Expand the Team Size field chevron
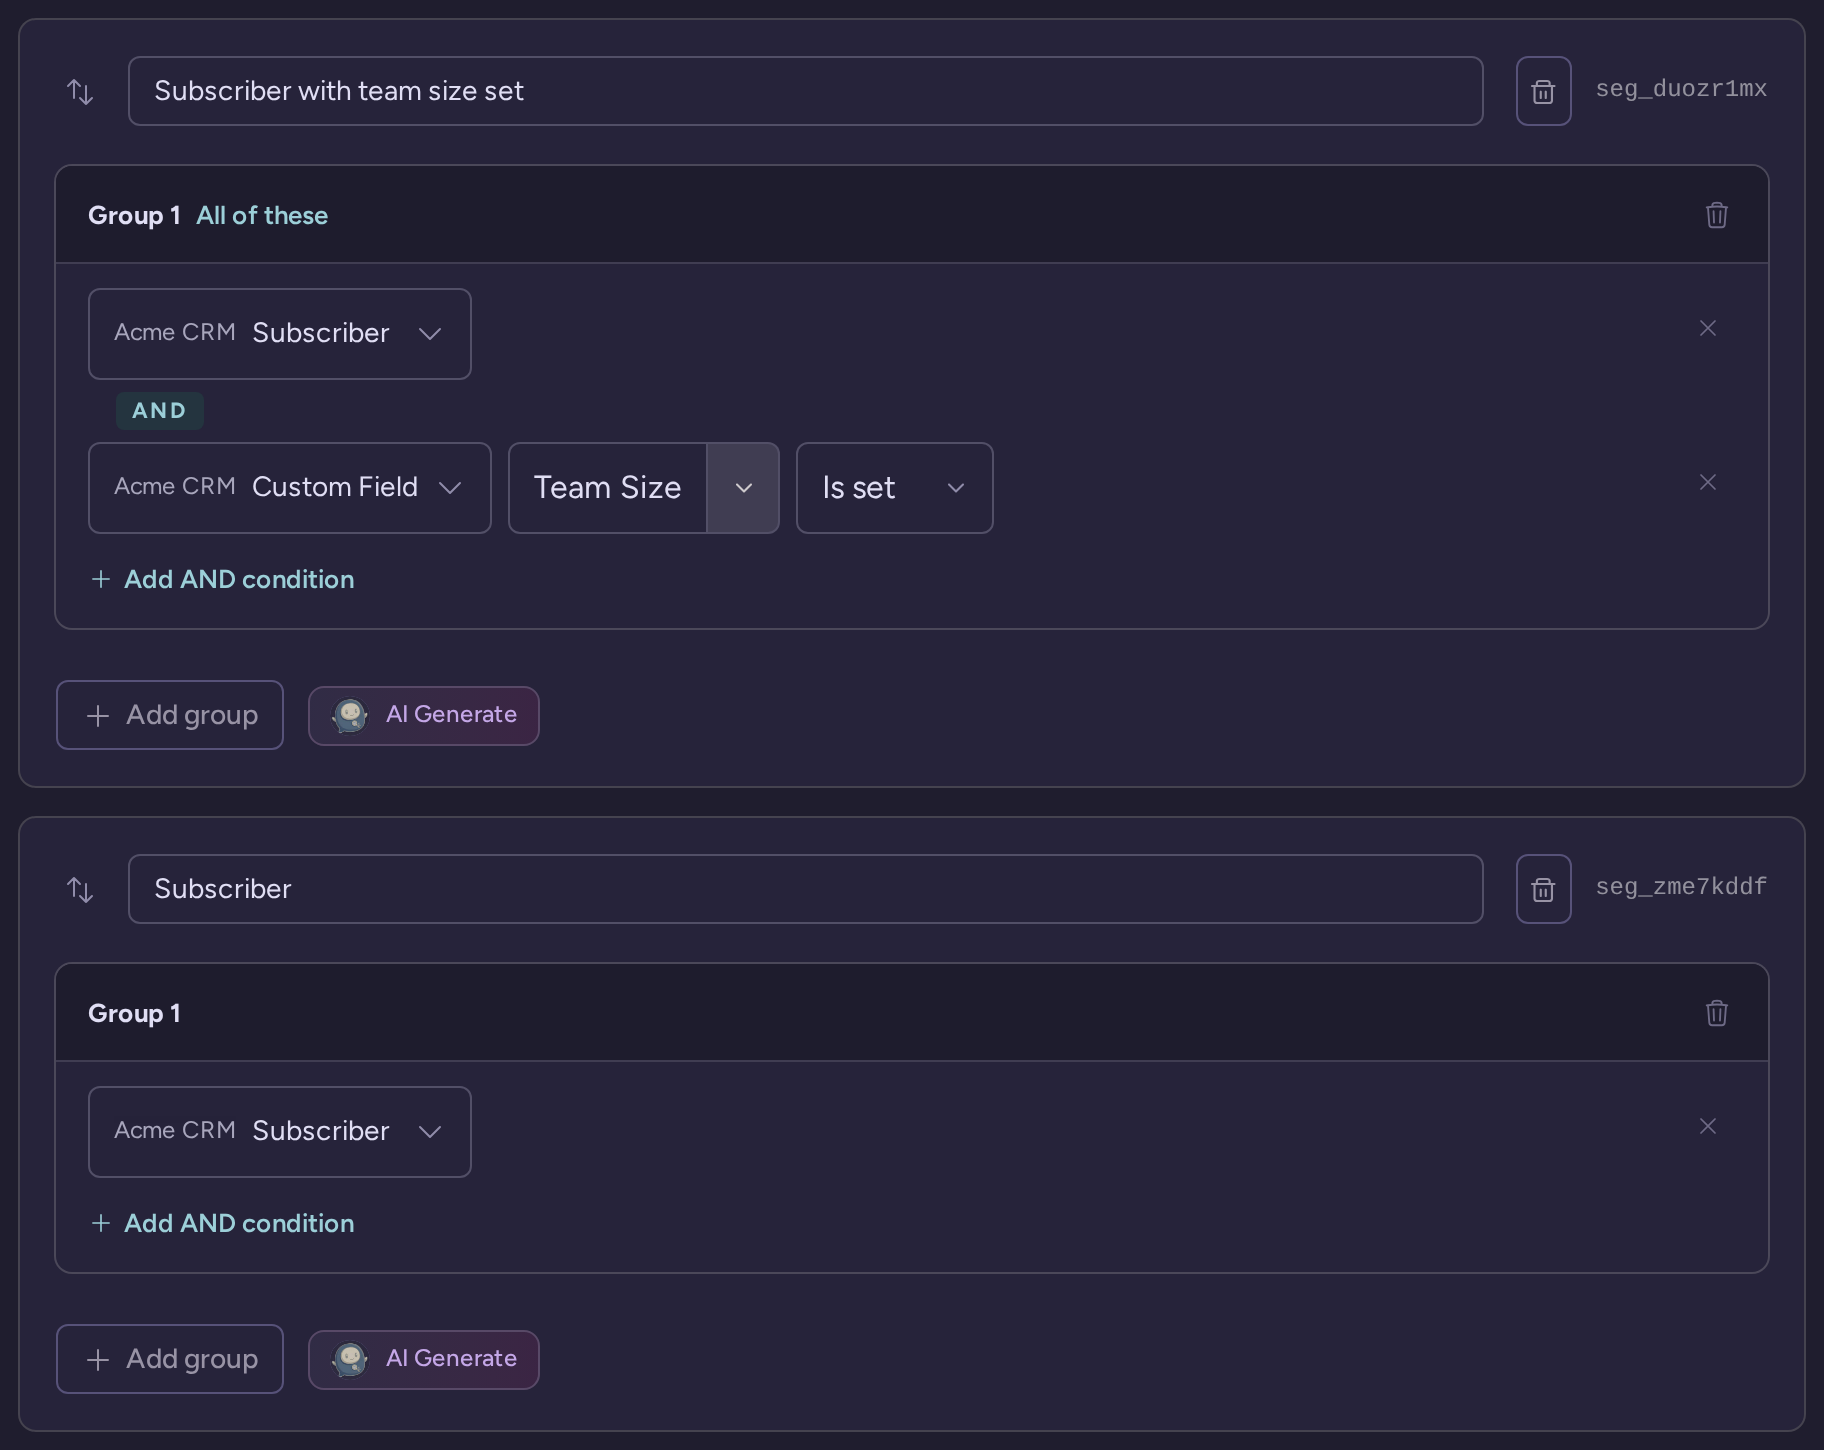The height and width of the screenshot is (1450, 1824). click(743, 488)
